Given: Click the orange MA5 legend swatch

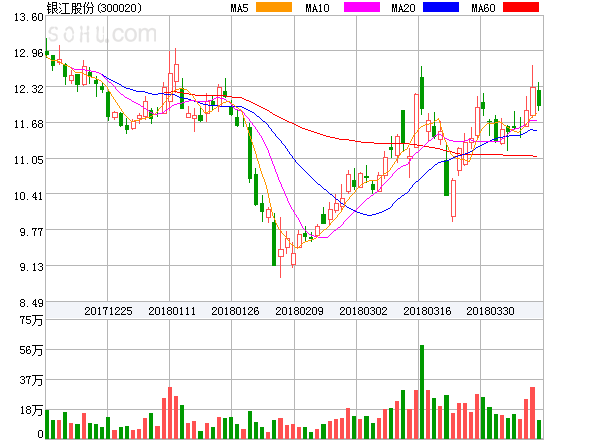Looking at the screenshot, I should click(x=274, y=7).
